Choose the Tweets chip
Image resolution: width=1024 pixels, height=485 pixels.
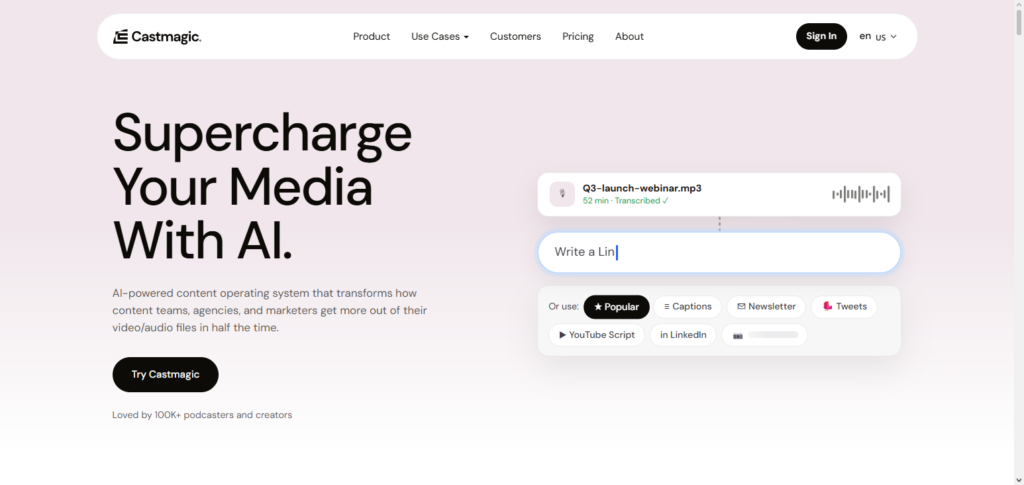[x=844, y=307]
